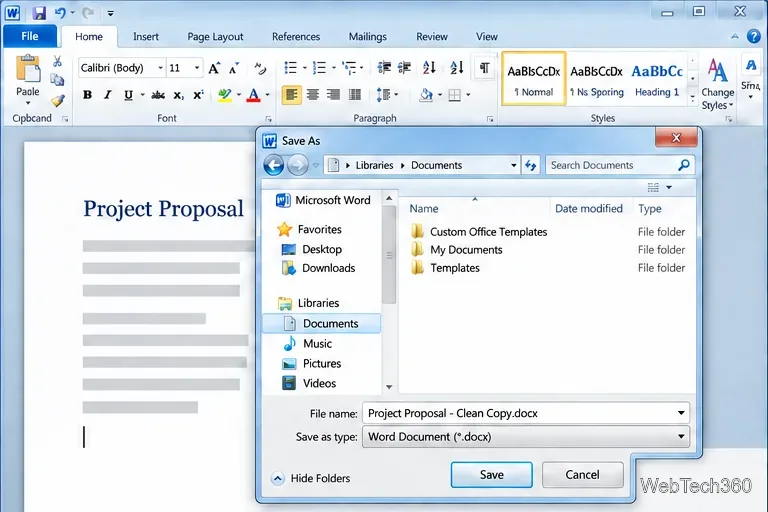The height and width of the screenshot is (512, 768).
Task: Open the view options dropdown arrow
Action: 669,187
